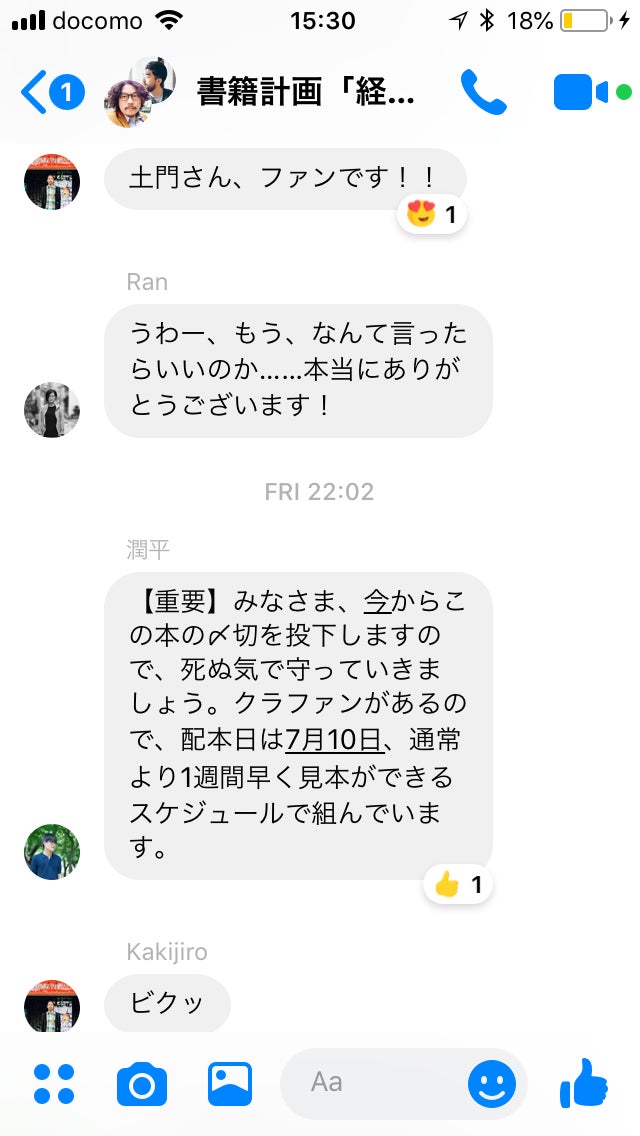The width and height of the screenshot is (640, 1136).
Task: Start a video call with the camera icon
Action: coord(581,93)
